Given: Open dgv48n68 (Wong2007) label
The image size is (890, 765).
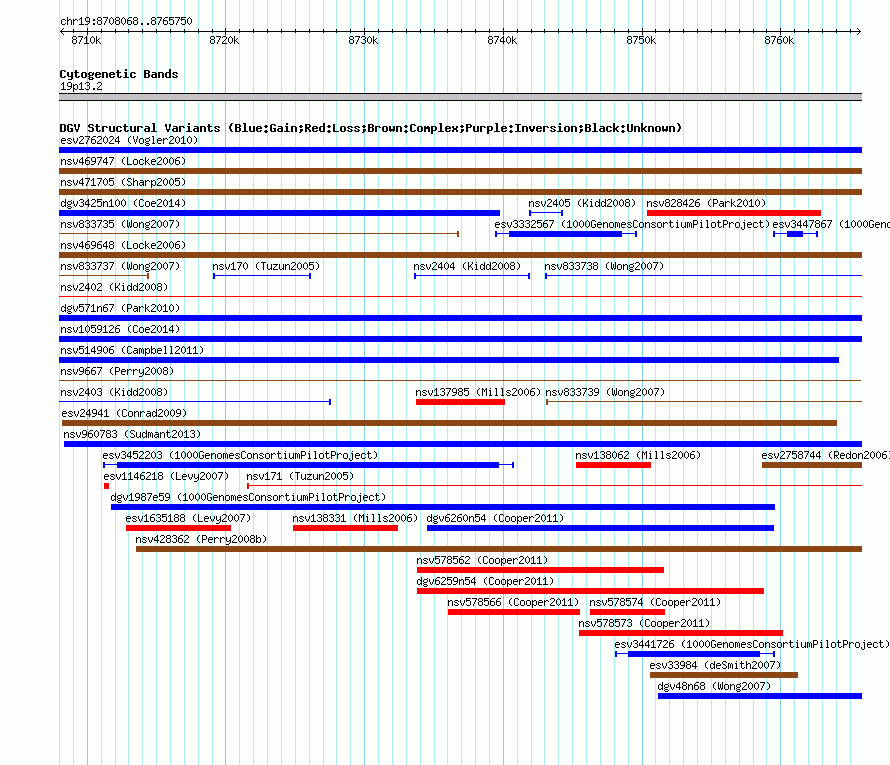Looking at the screenshot, I should tap(714, 686).
